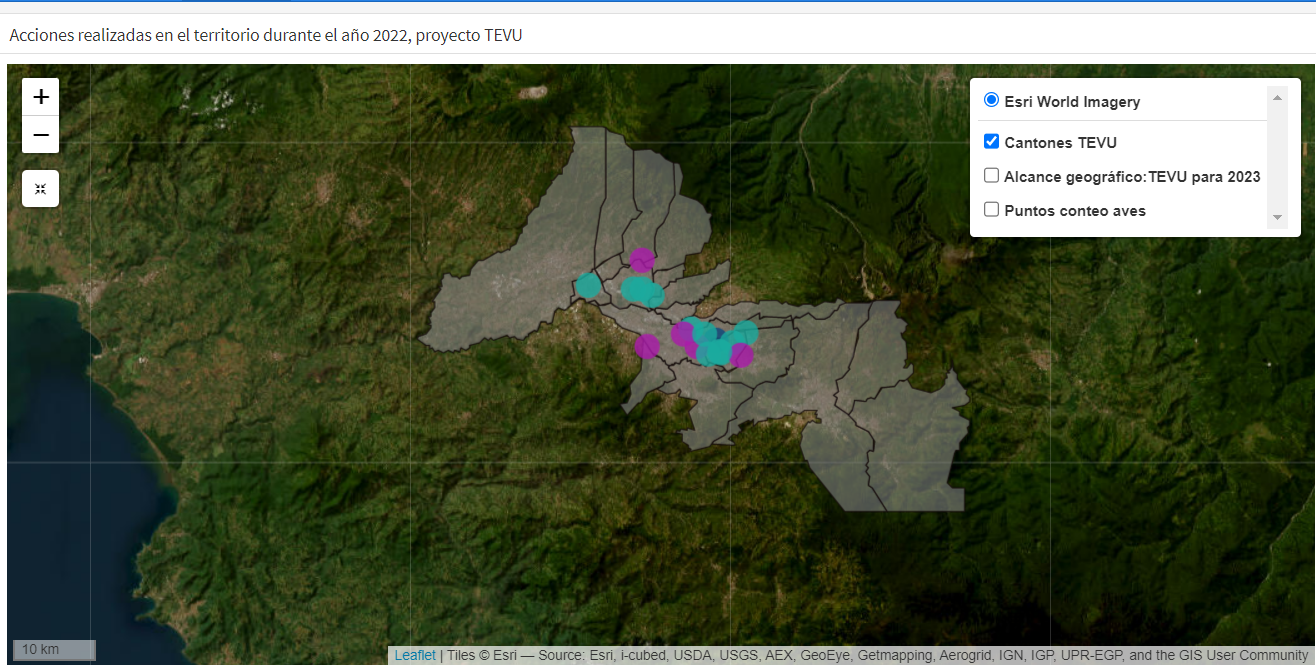Image resolution: width=1316 pixels, height=665 pixels.
Task: Open the Leaflet attribution link
Action: pos(415,656)
